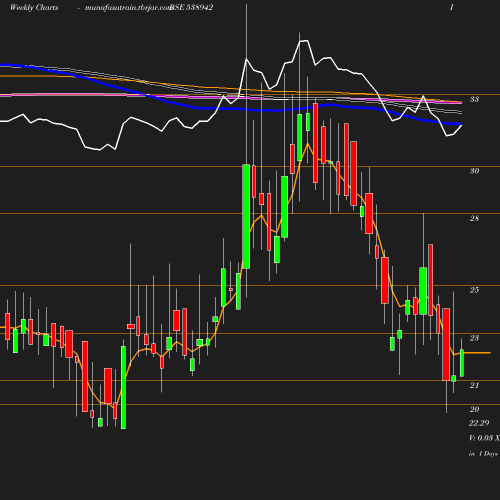Click the tallest green candlestick near price 30
The width and height of the screenshot is (500, 500).
click(x=246, y=216)
